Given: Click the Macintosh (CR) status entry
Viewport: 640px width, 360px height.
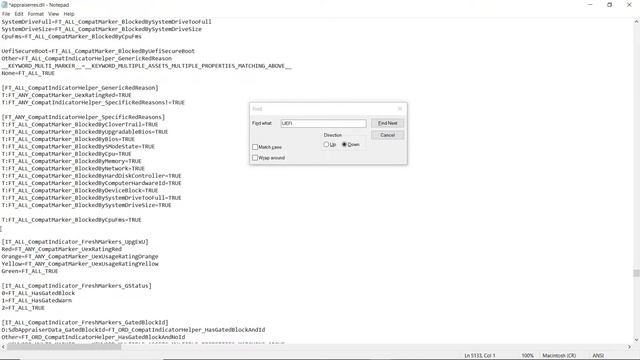Looking at the screenshot, I should (x=559, y=356).
